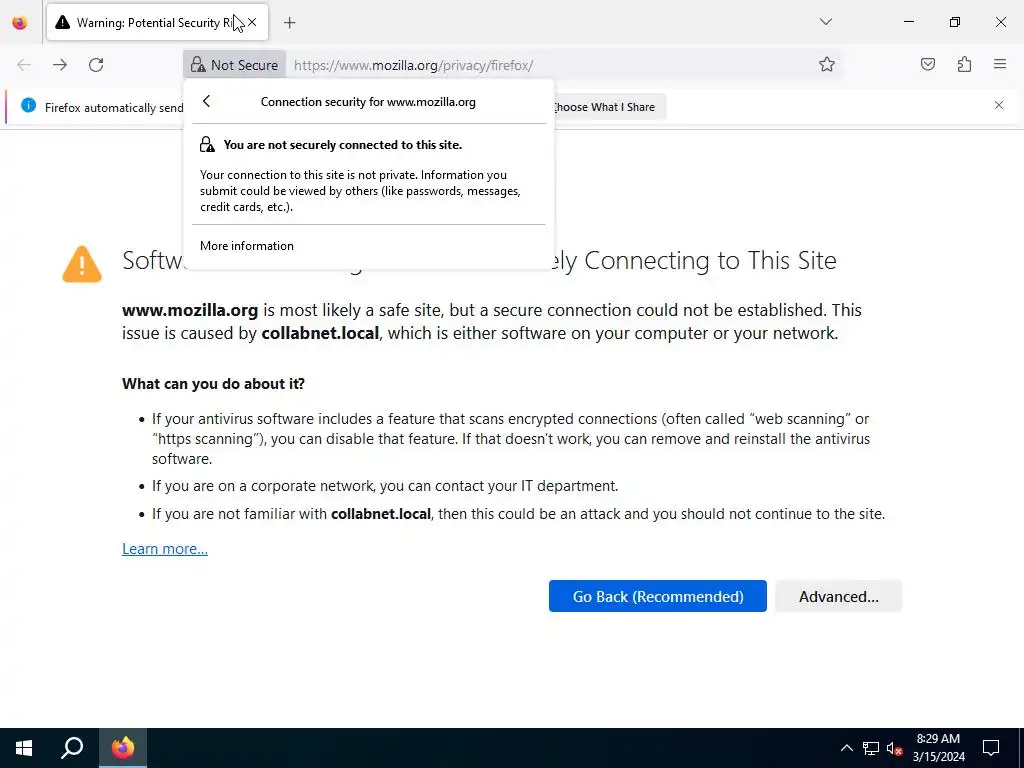Screen dimensions: 1024x768
Task: Click 'Connection security for www.mozilla.org' heading
Action: click(368, 102)
